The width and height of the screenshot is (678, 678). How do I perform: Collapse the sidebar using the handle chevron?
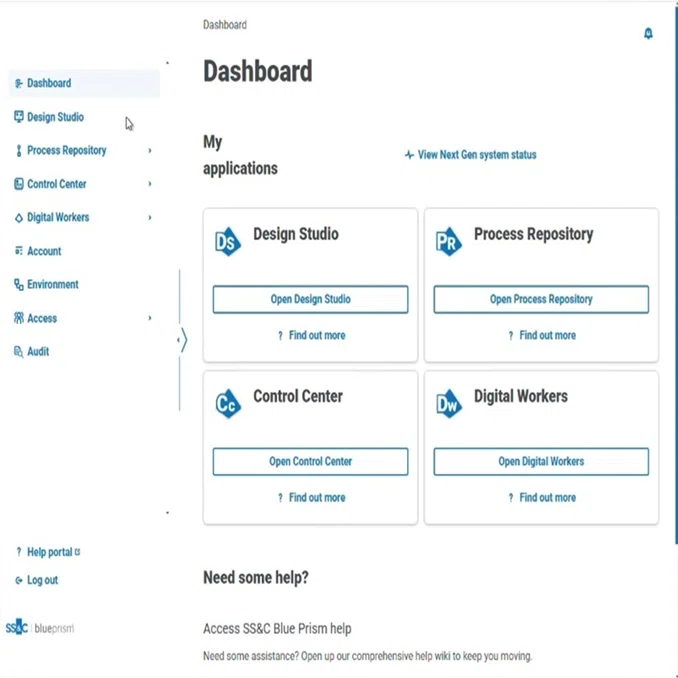(182, 340)
